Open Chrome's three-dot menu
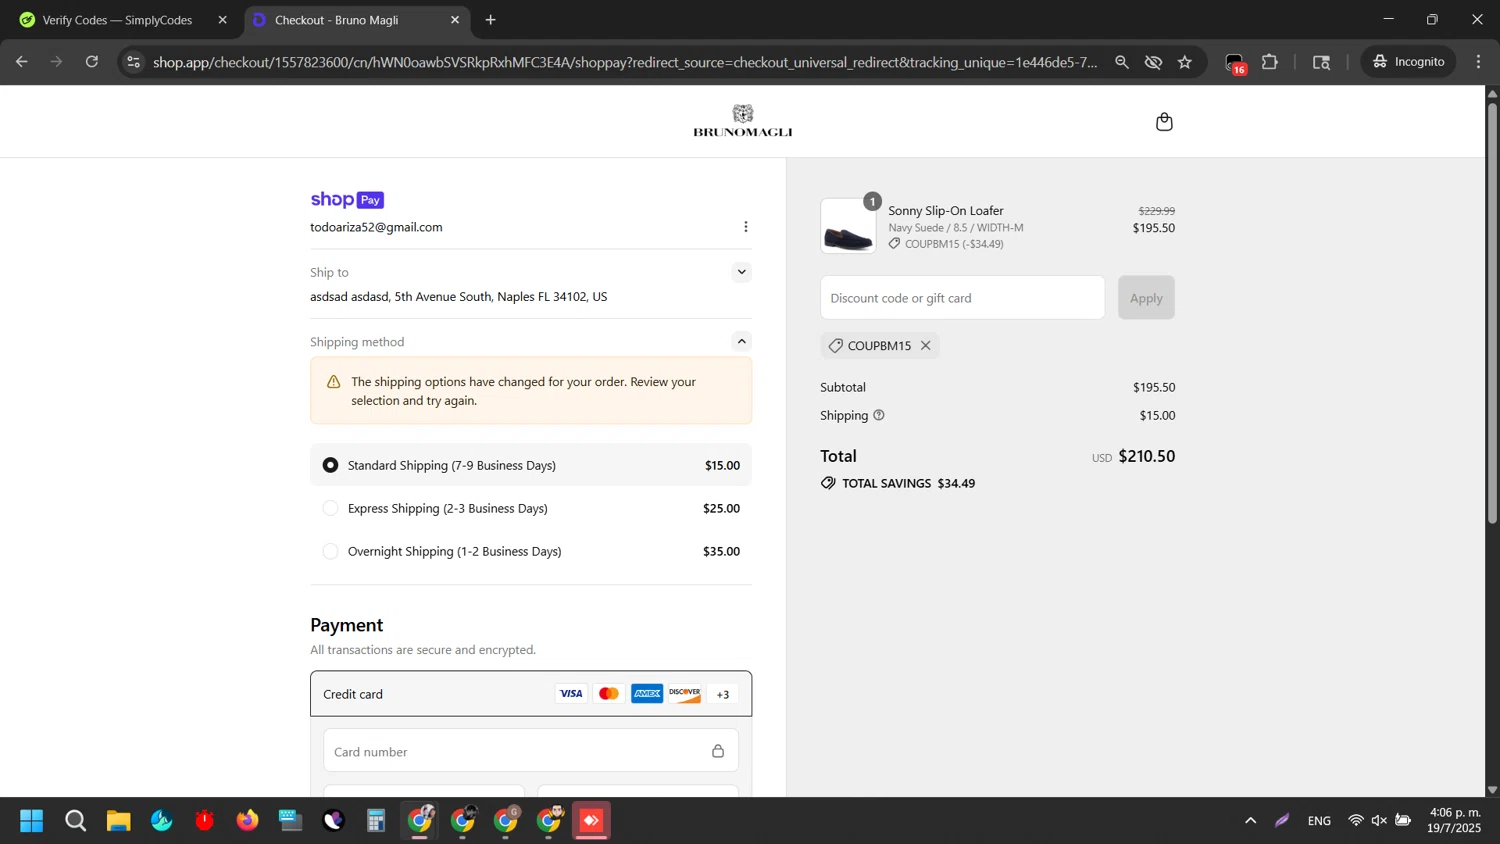1500x844 pixels. [x=1479, y=62]
